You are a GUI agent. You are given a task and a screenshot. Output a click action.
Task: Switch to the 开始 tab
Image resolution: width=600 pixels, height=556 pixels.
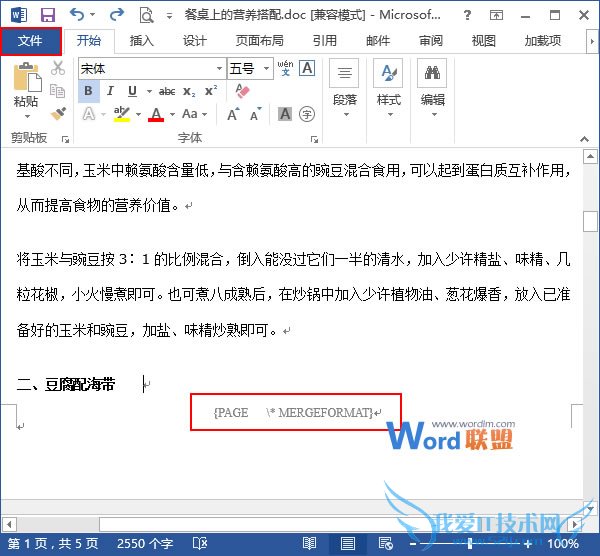[89, 41]
